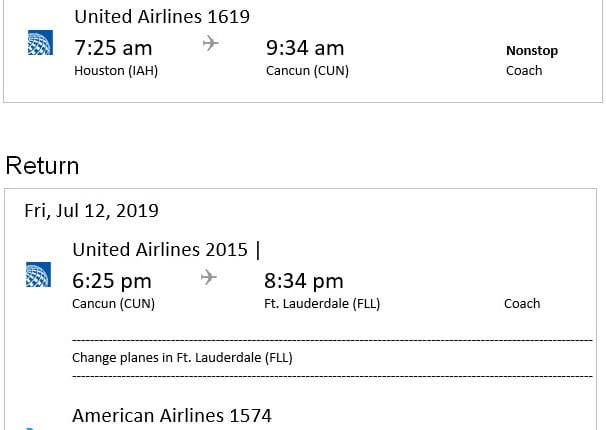The width and height of the screenshot is (606, 430).
Task: Click the airplane icon between 6:25 pm and 8:34 pm
Action: click(x=208, y=277)
